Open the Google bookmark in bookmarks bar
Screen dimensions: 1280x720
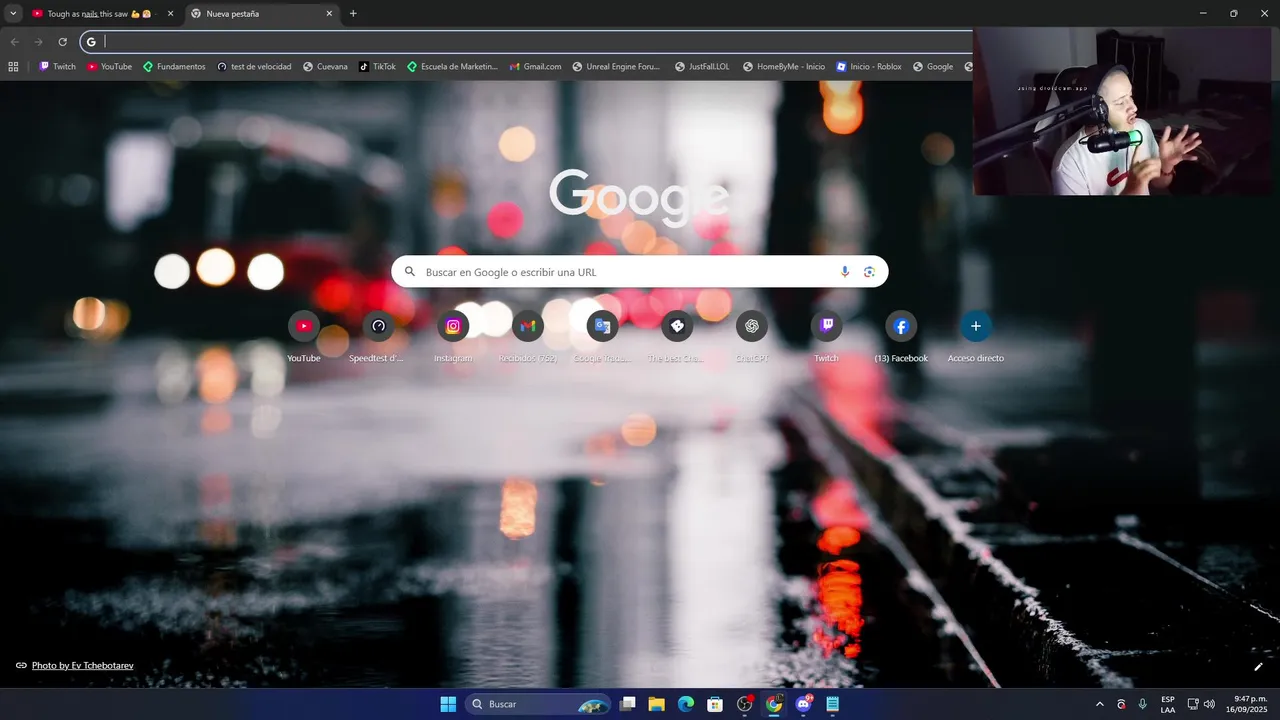(x=932, y=67)
